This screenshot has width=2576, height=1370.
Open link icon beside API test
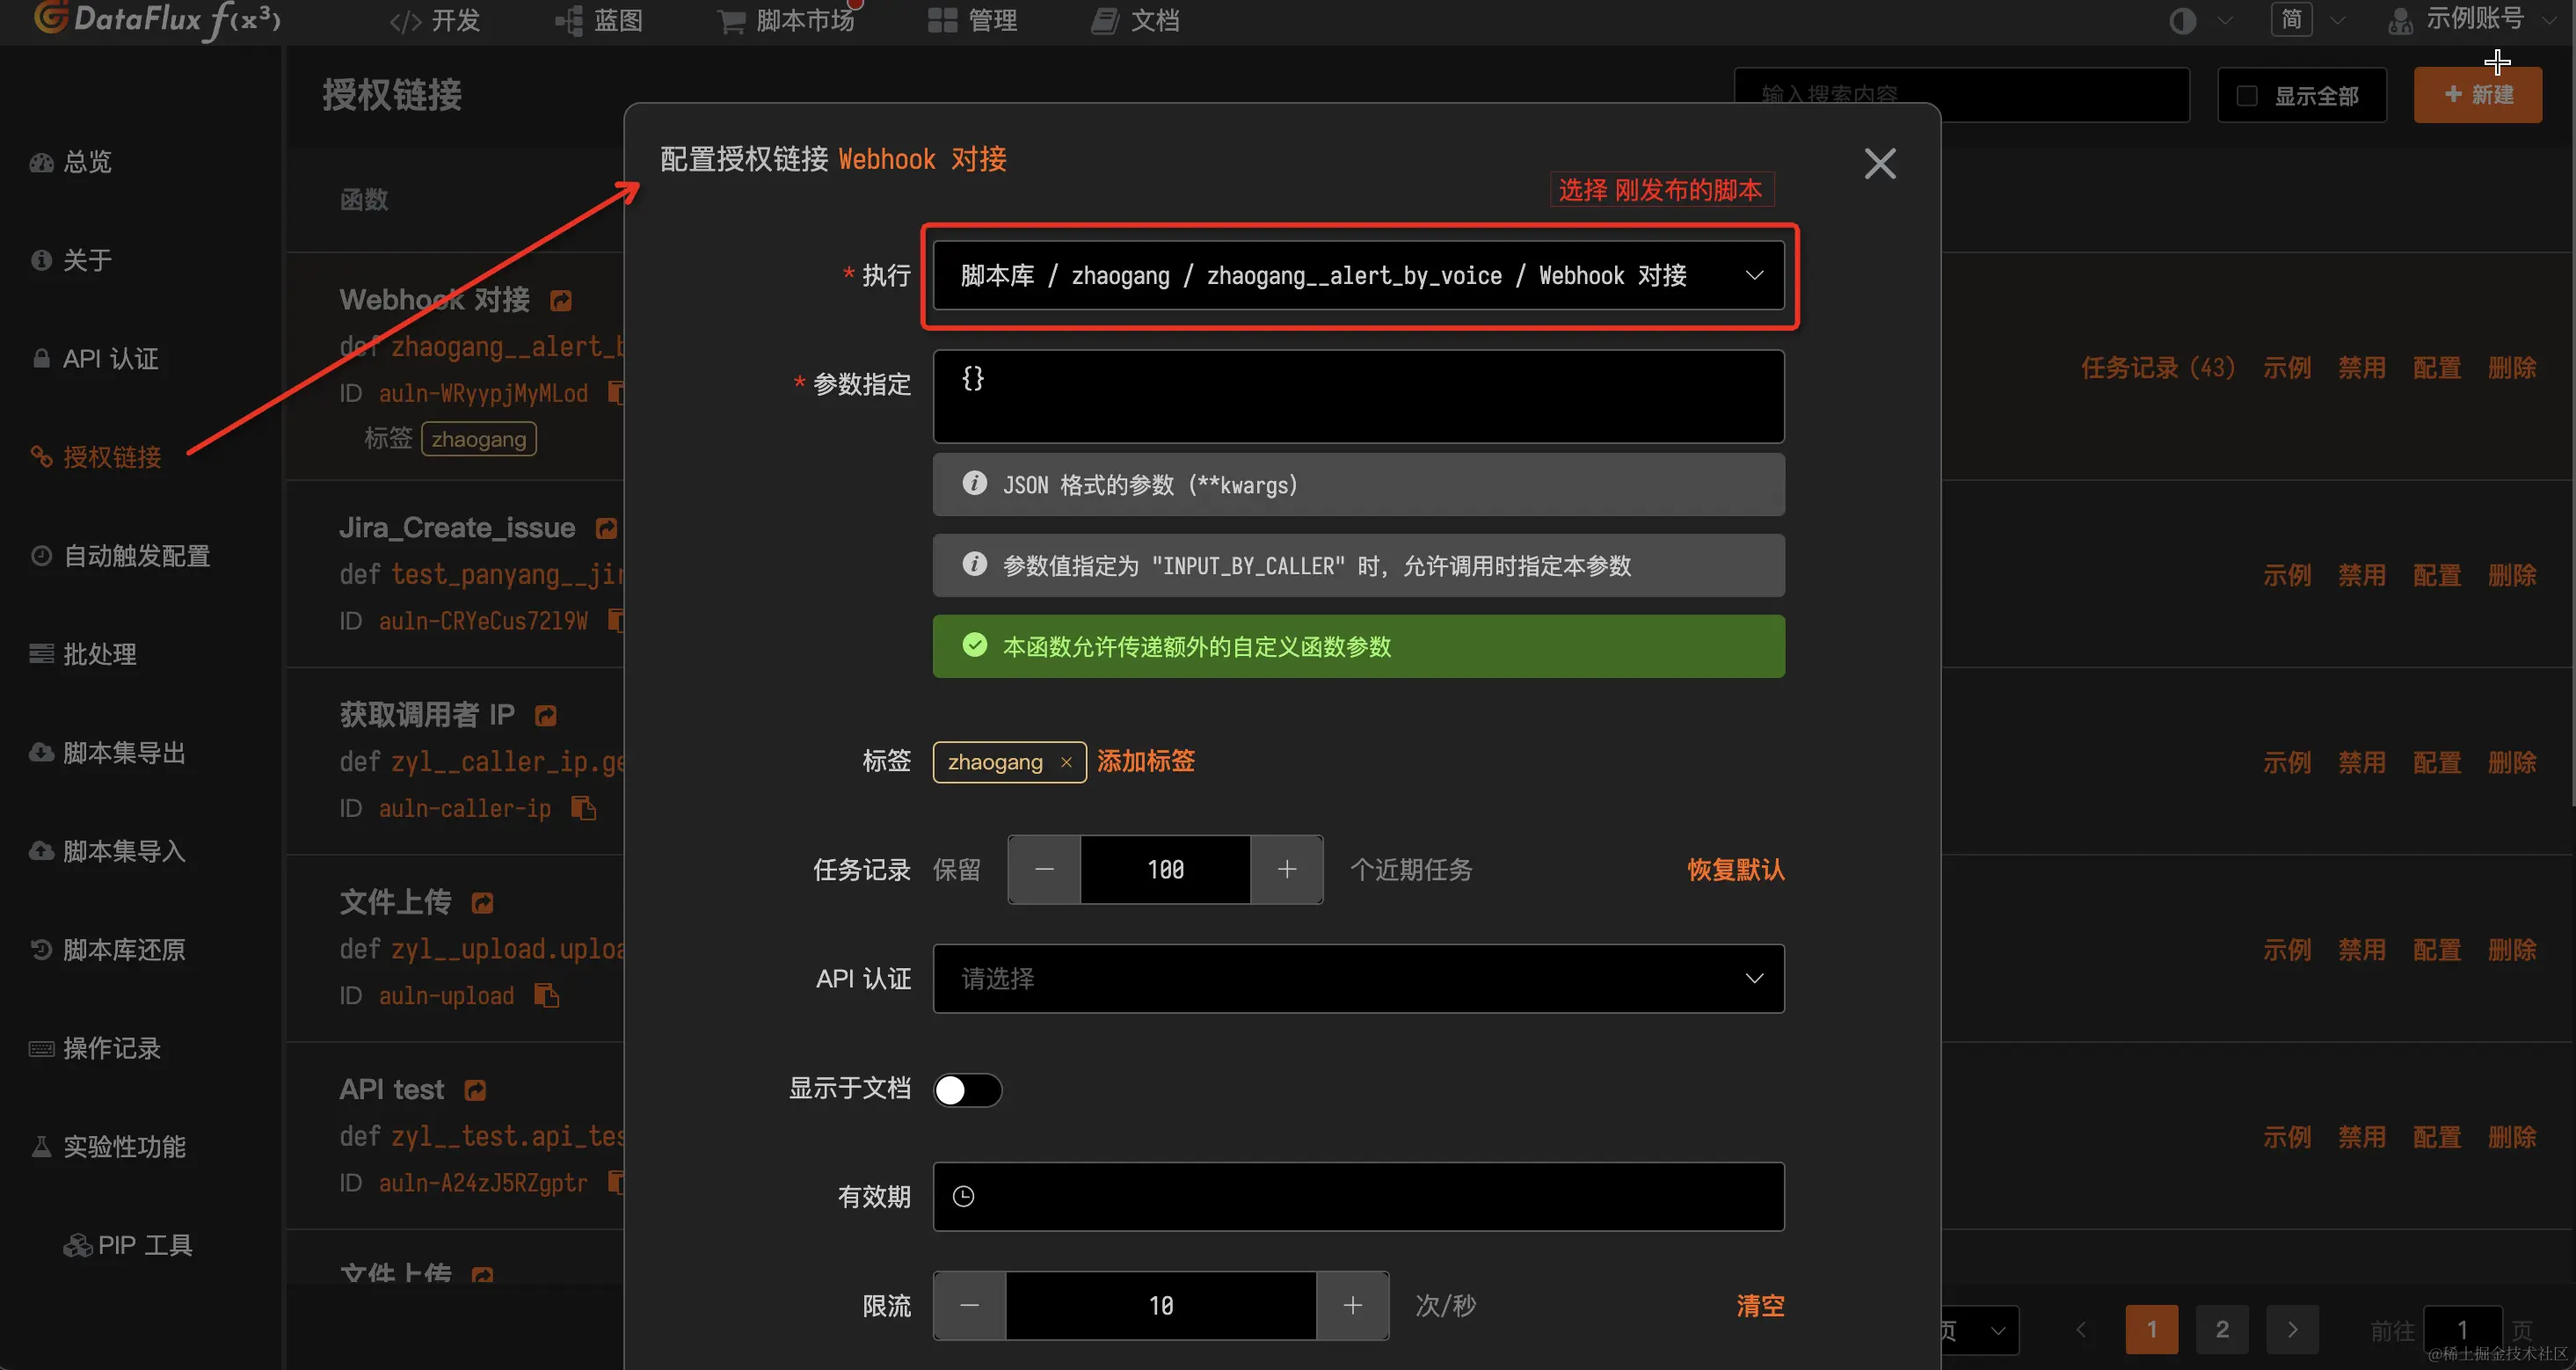point(475,1090)
